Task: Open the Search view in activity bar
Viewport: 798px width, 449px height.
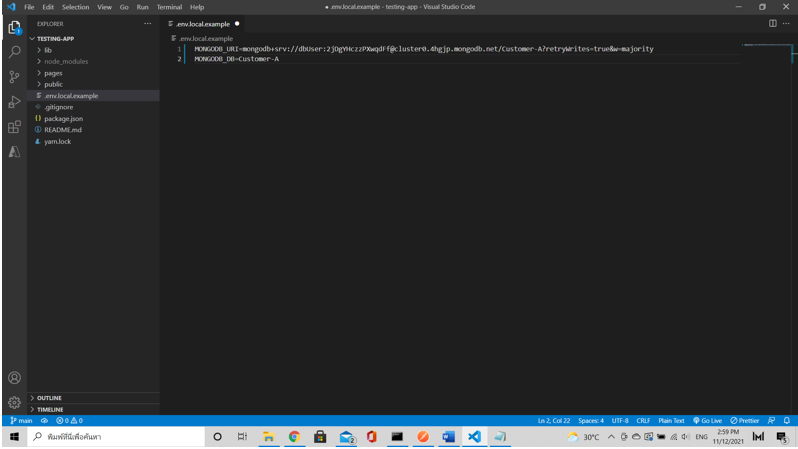Action: (14, 52)
